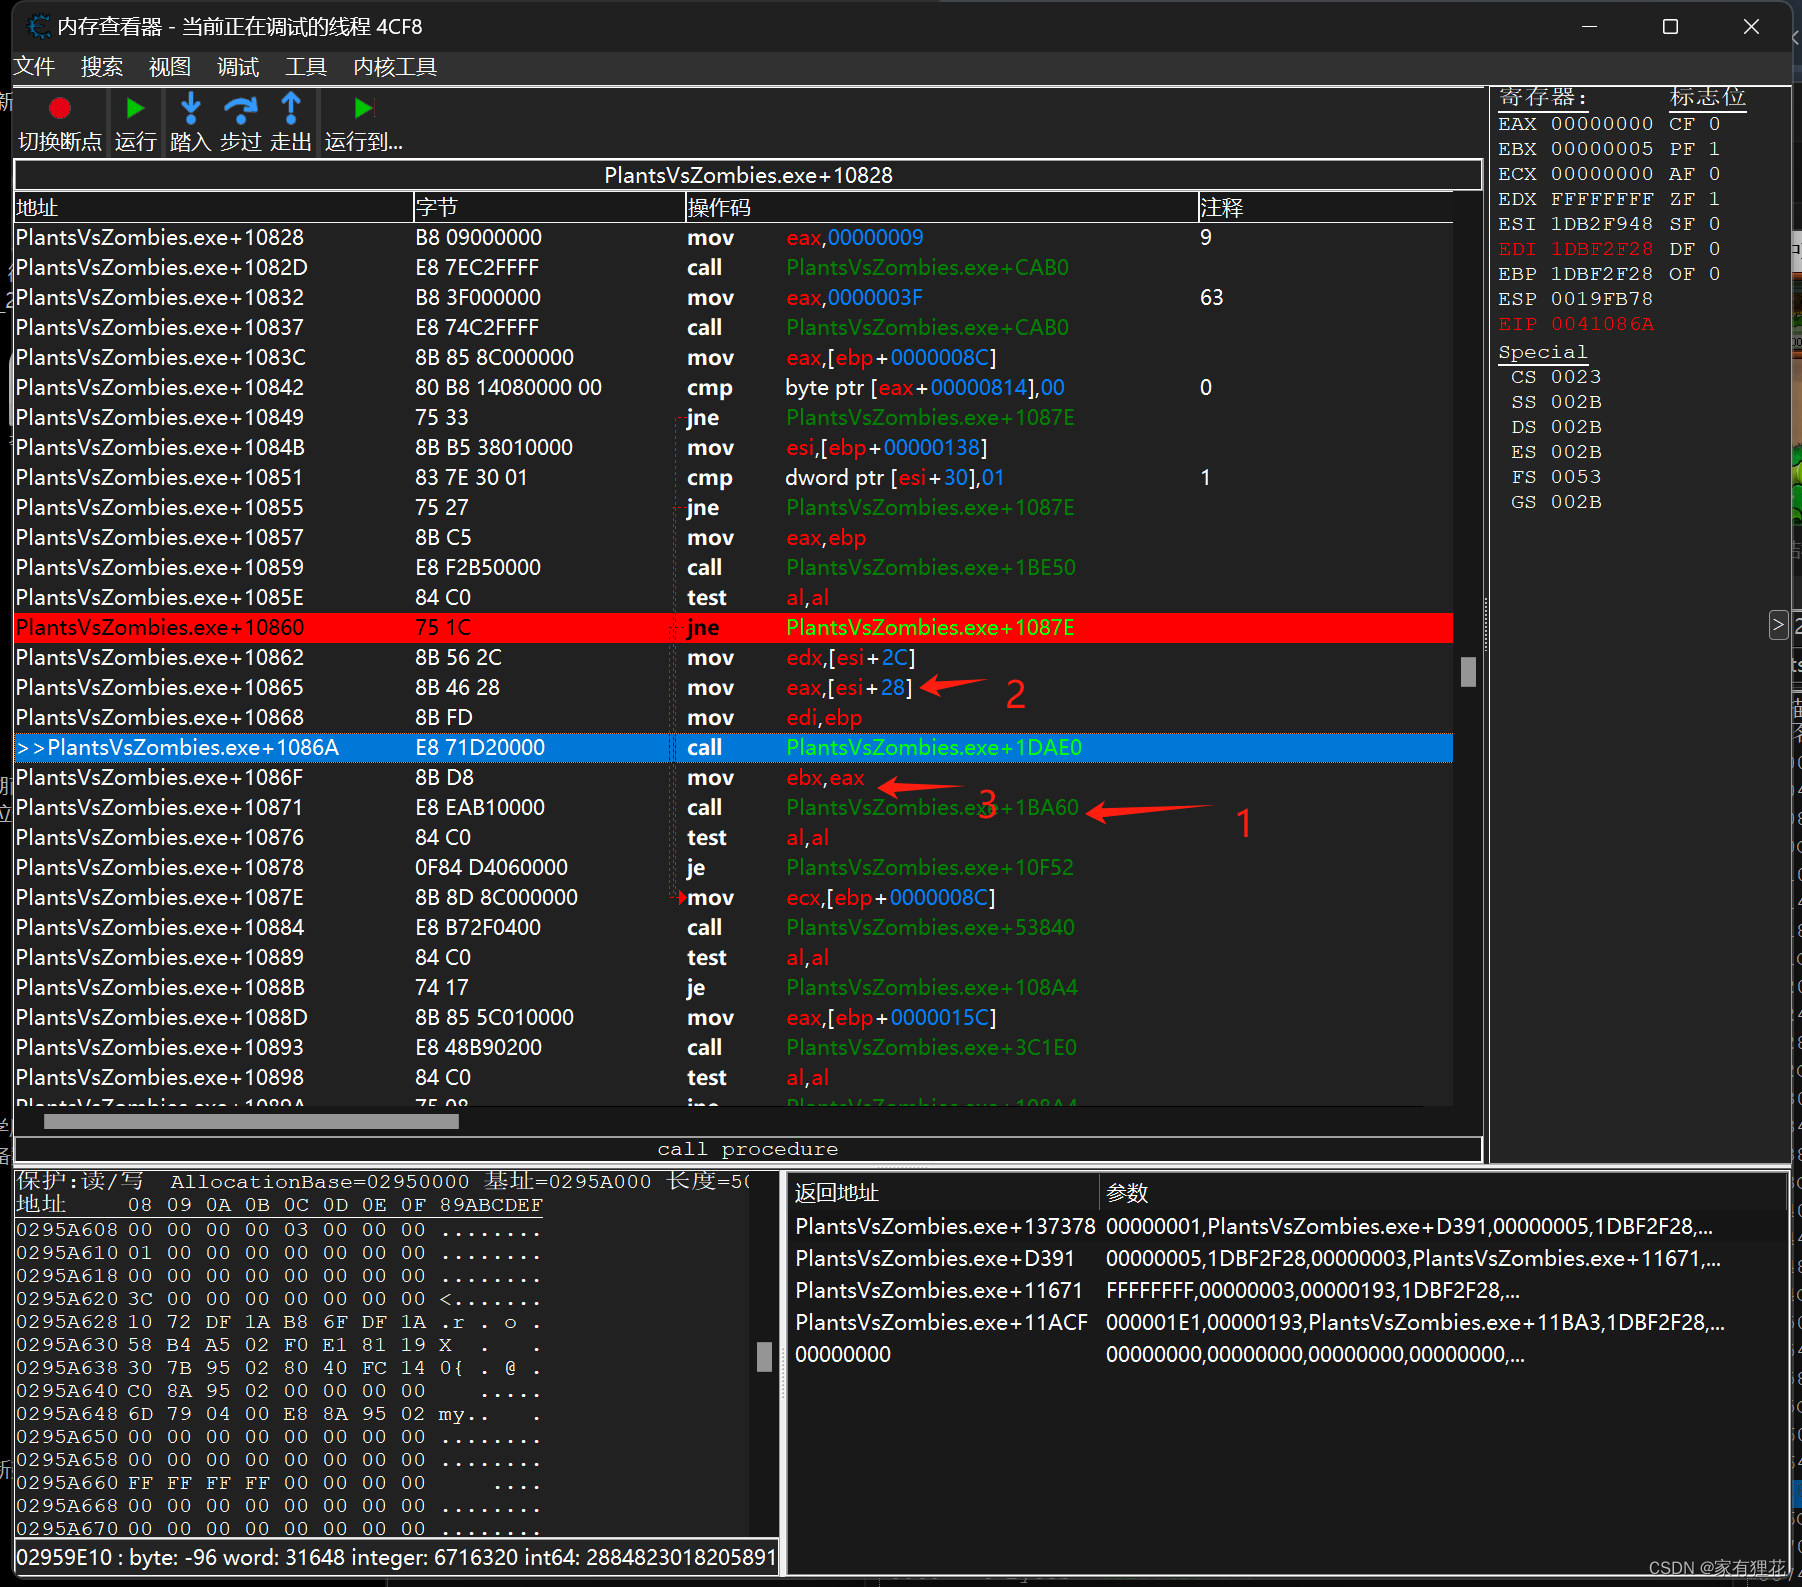Click the ECX 00000000 register value

(1575, 174)
